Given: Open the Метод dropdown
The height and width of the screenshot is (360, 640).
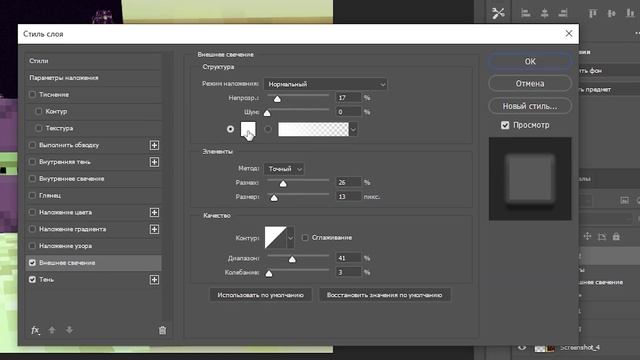Looking at the screenshot, I should click(284, 169).
